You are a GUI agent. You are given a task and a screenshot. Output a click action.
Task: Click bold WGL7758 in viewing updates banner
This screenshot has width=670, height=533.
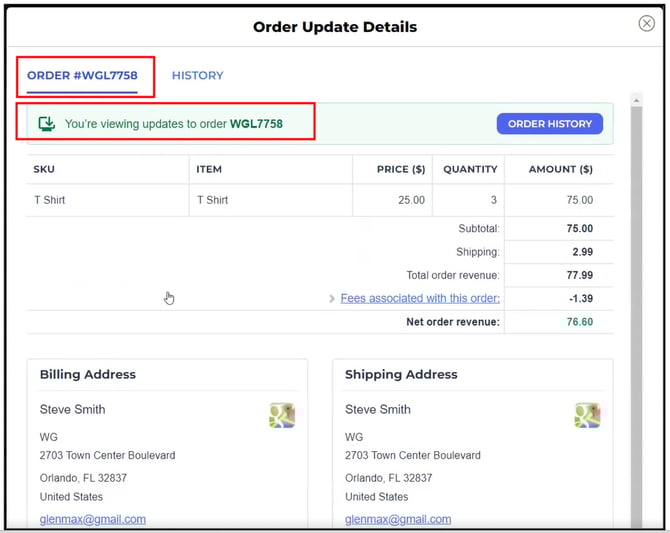(x=256, y=124)
